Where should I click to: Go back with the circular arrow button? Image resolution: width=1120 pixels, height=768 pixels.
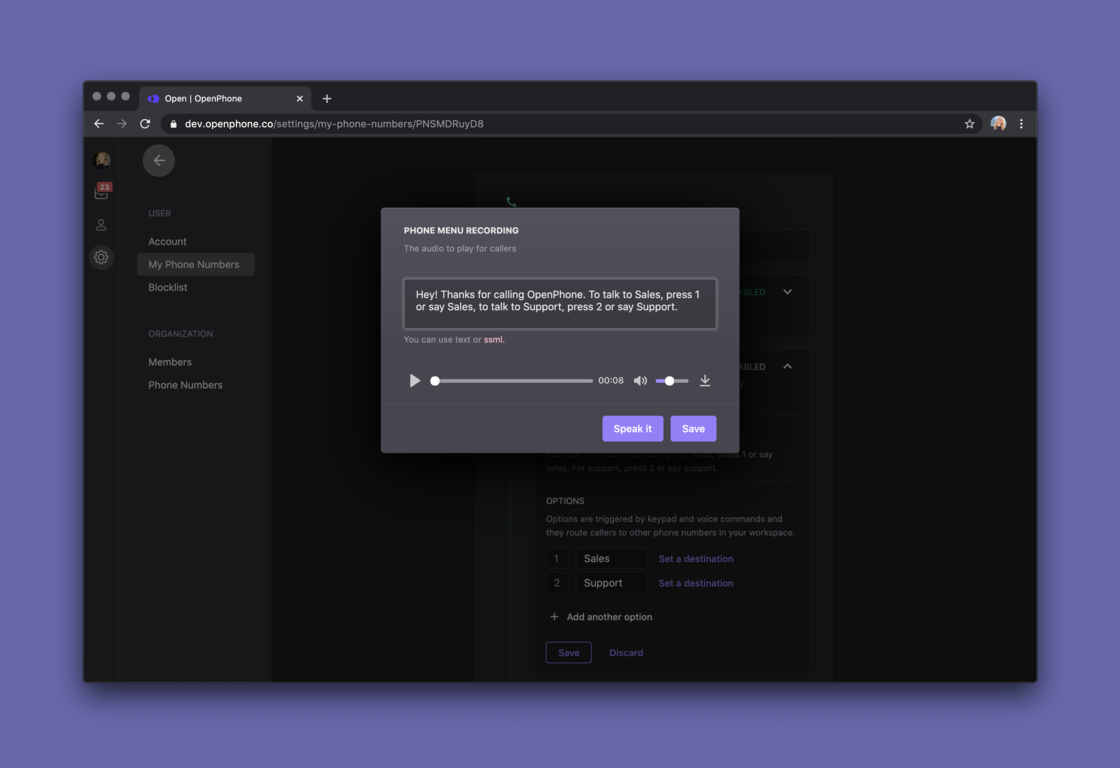pyautogui.click(x=159, y=161)
